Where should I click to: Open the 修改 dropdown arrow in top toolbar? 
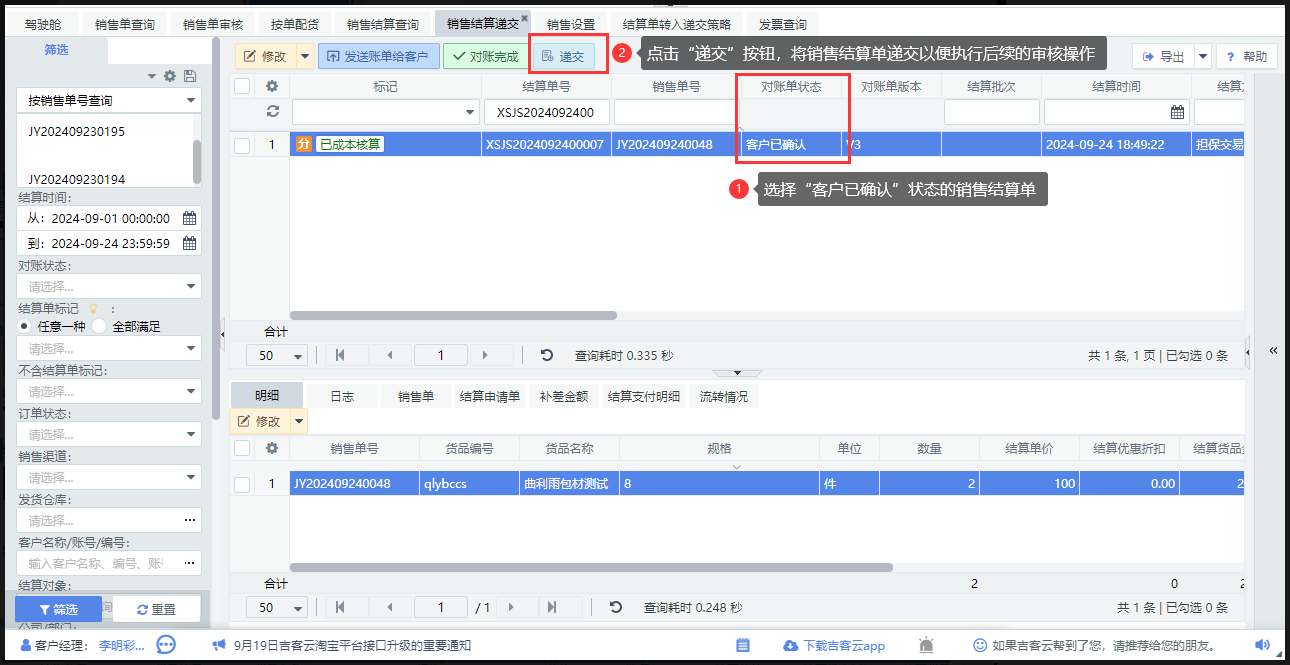[x=304, y=57]
